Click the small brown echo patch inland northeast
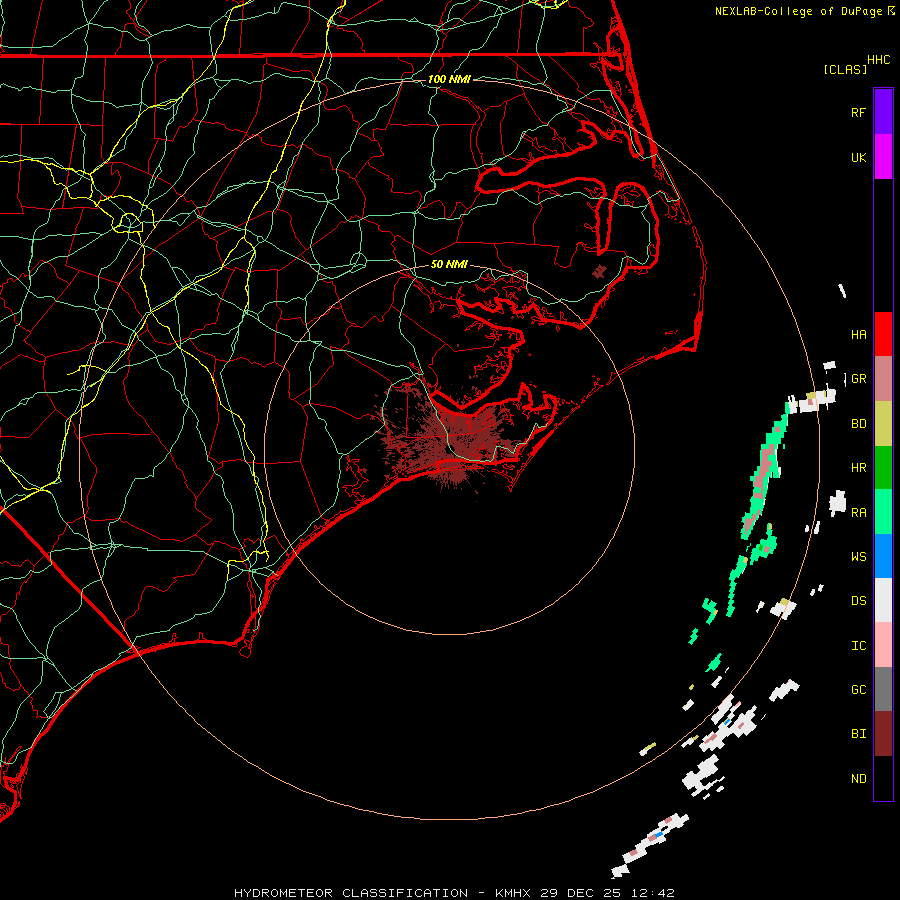Image resolution: width=900 pixels, height=900 pixels. pyautogui.click(x=599, y=271)
